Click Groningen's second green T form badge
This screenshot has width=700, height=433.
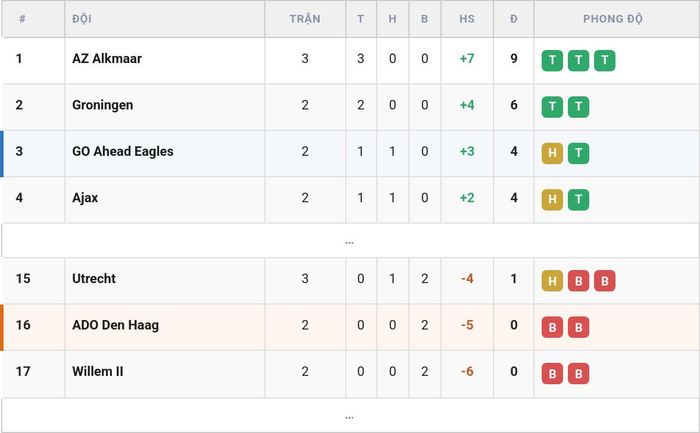click(x=579, y=107)
